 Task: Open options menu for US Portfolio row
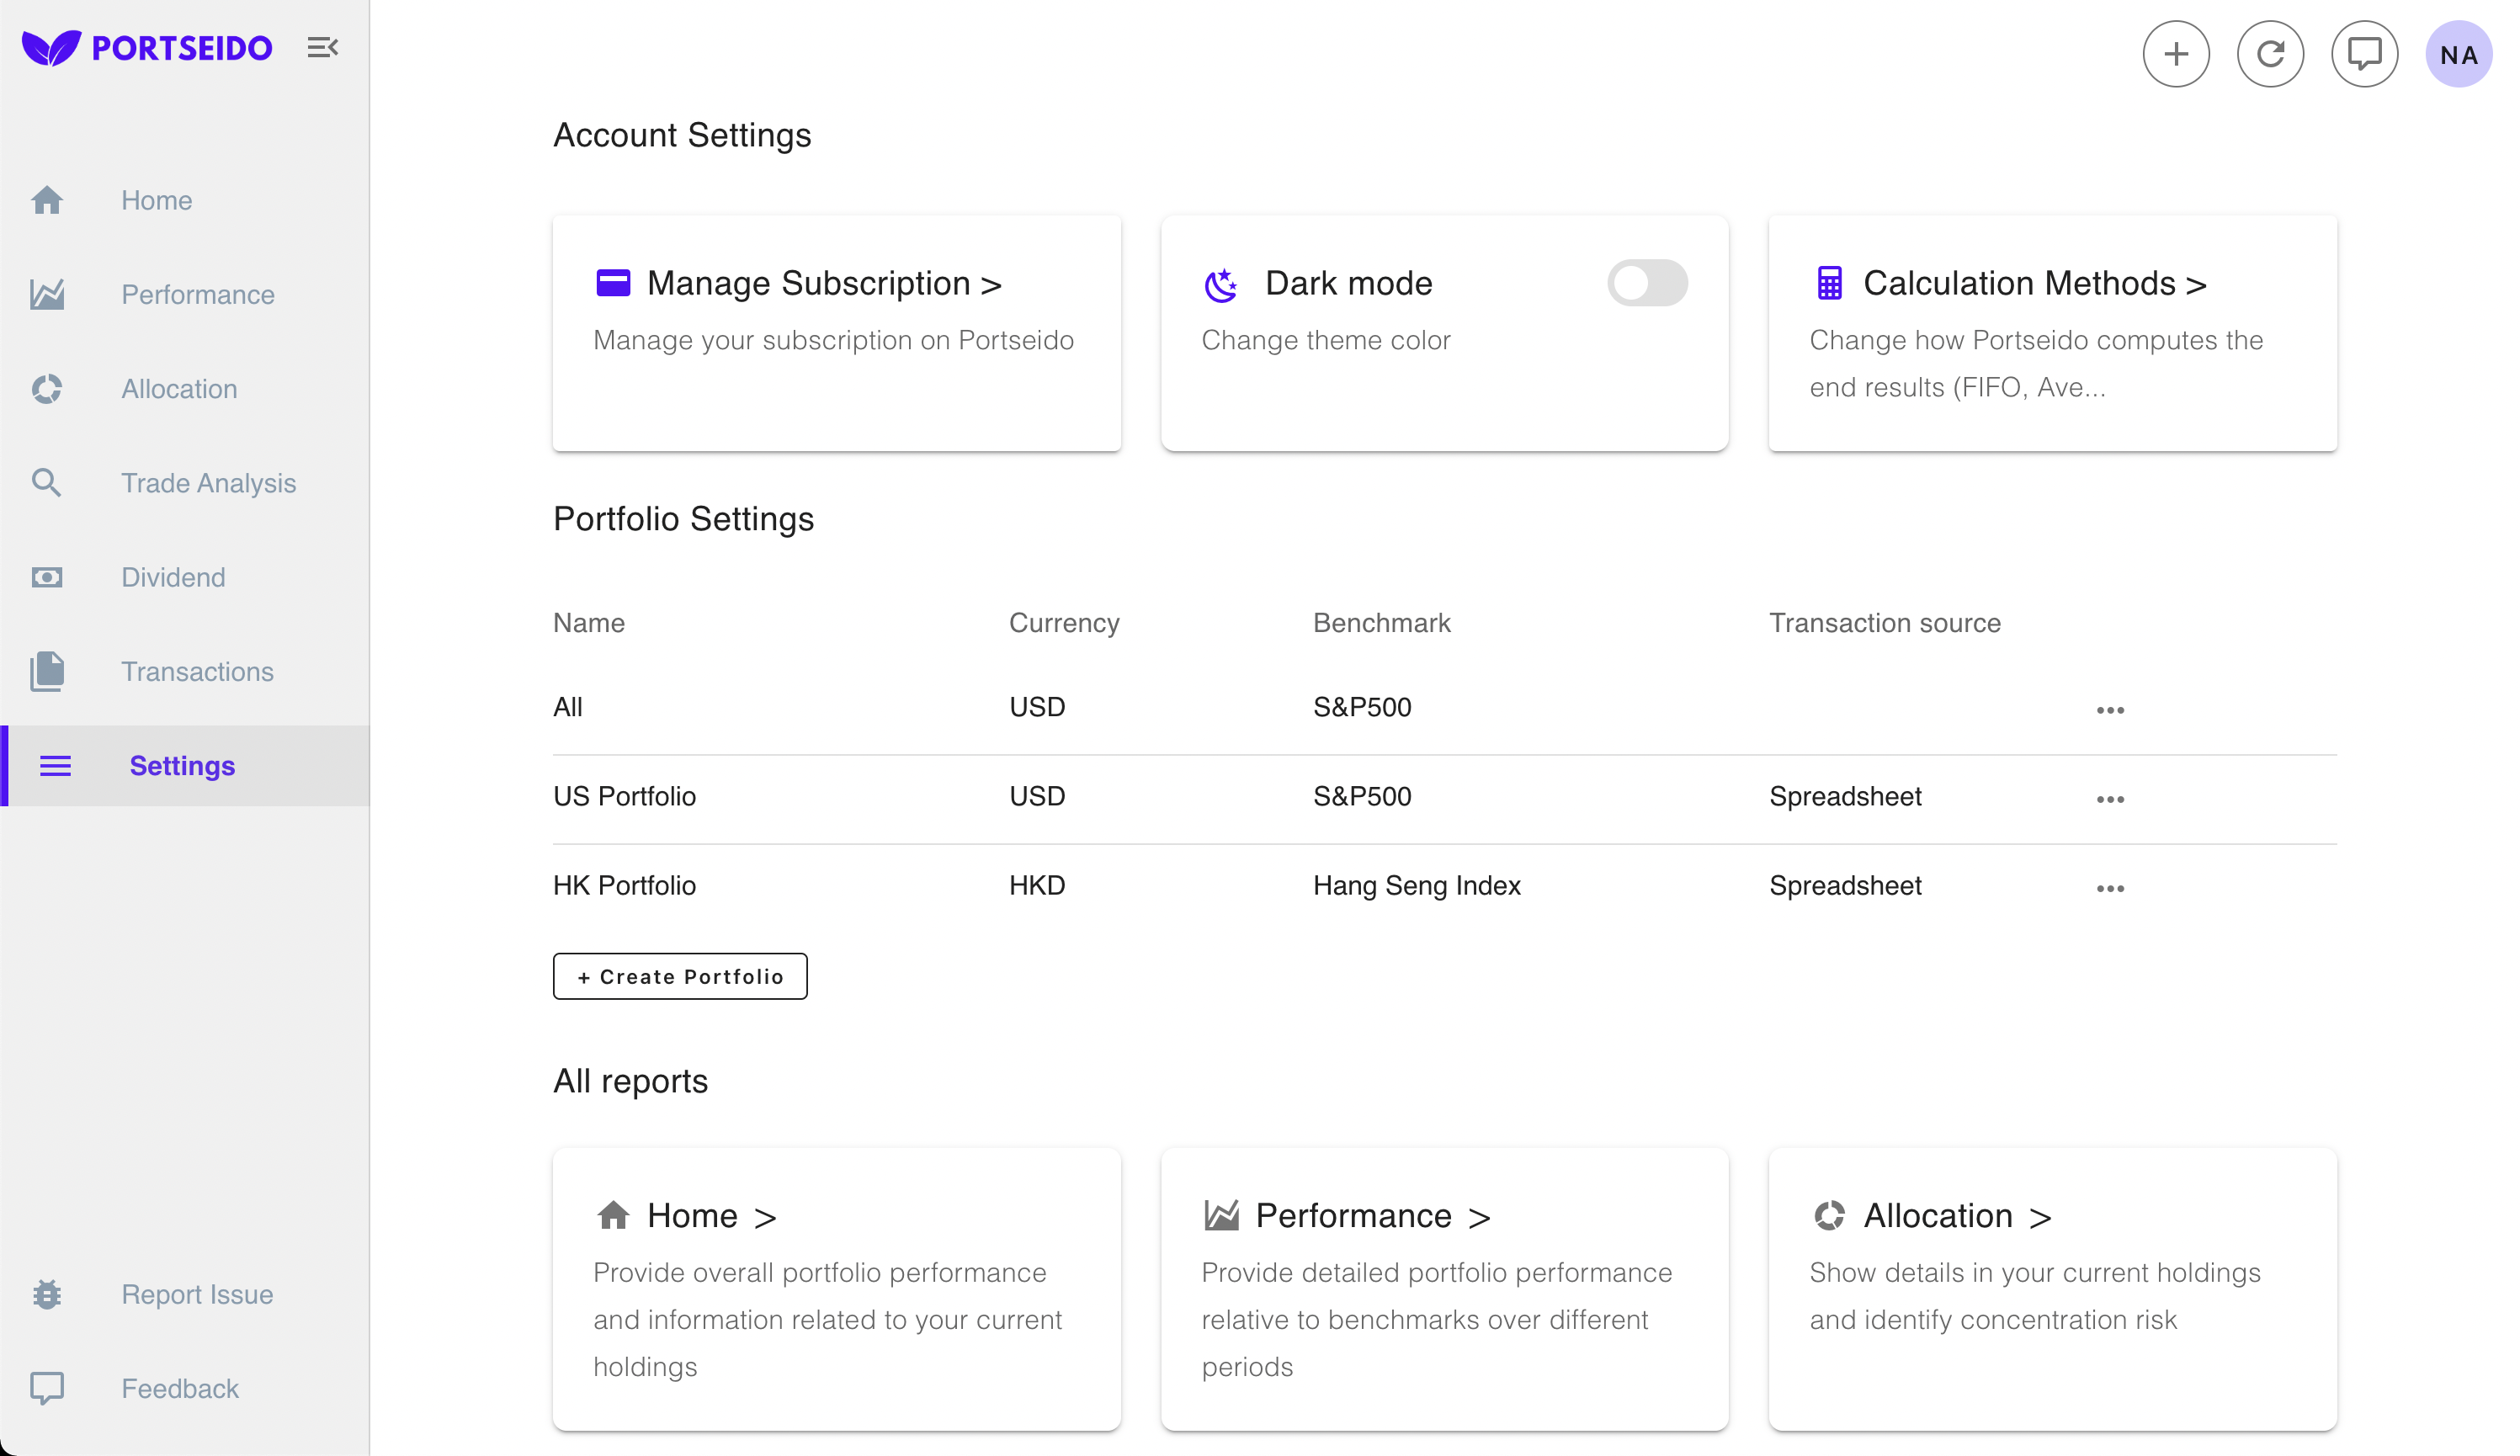point(2111,797)
